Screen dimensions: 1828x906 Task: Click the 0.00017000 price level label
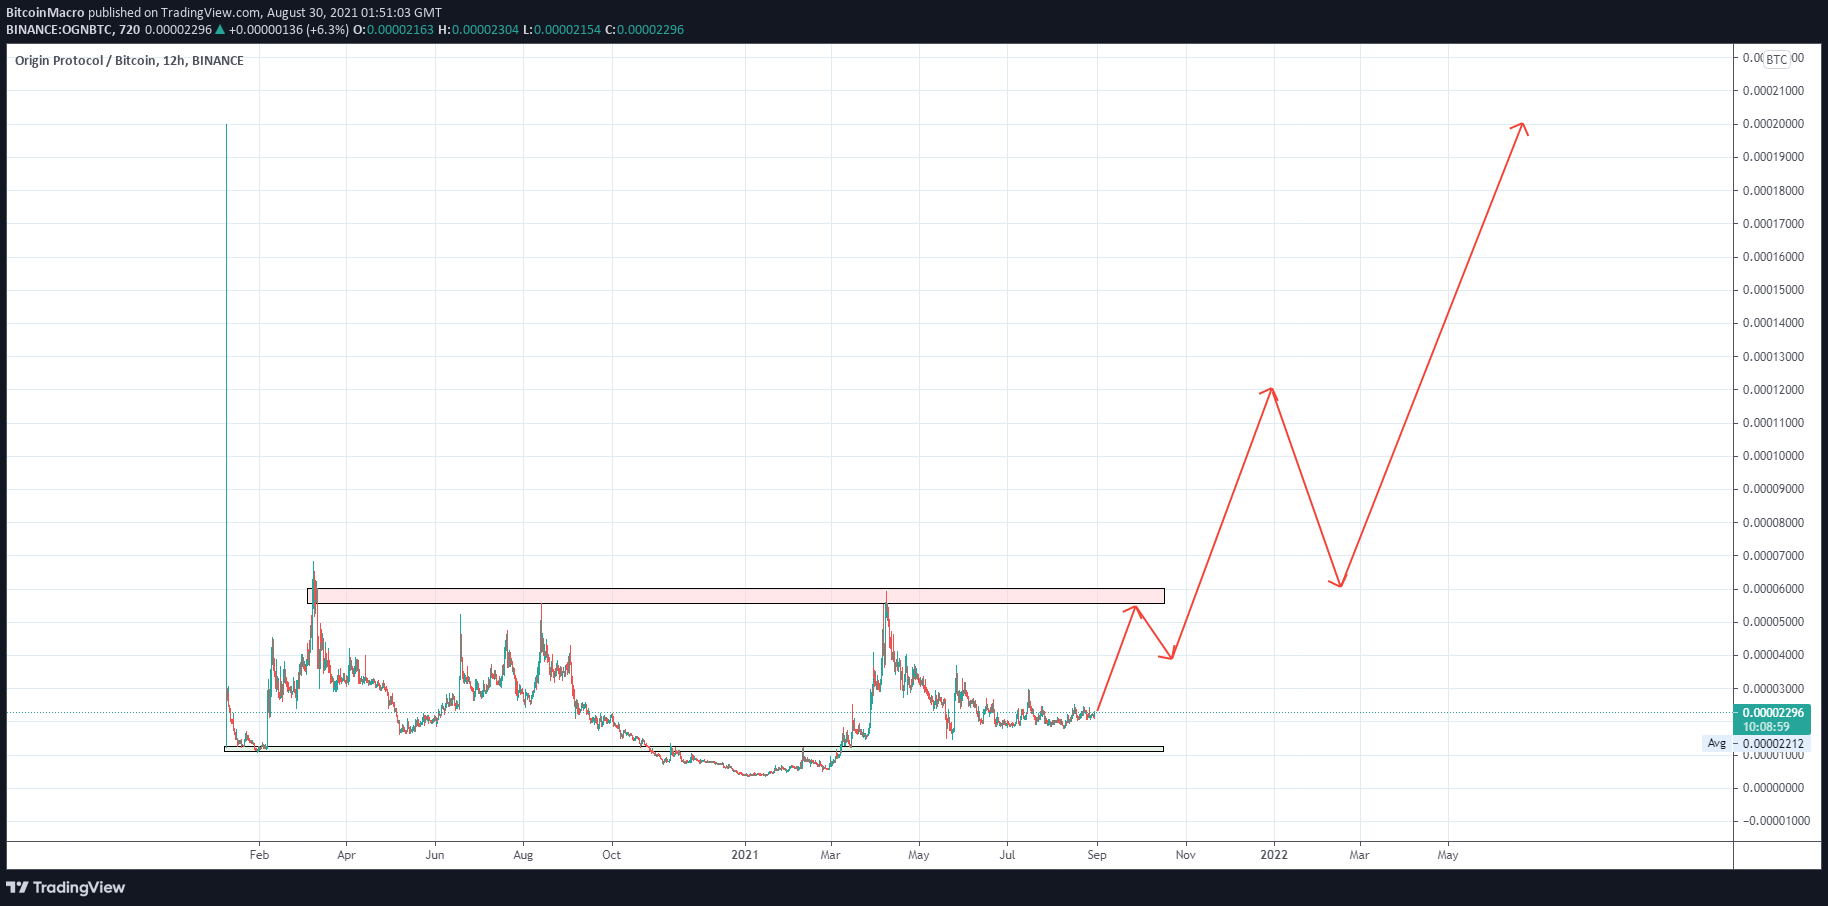(1773, 224)
